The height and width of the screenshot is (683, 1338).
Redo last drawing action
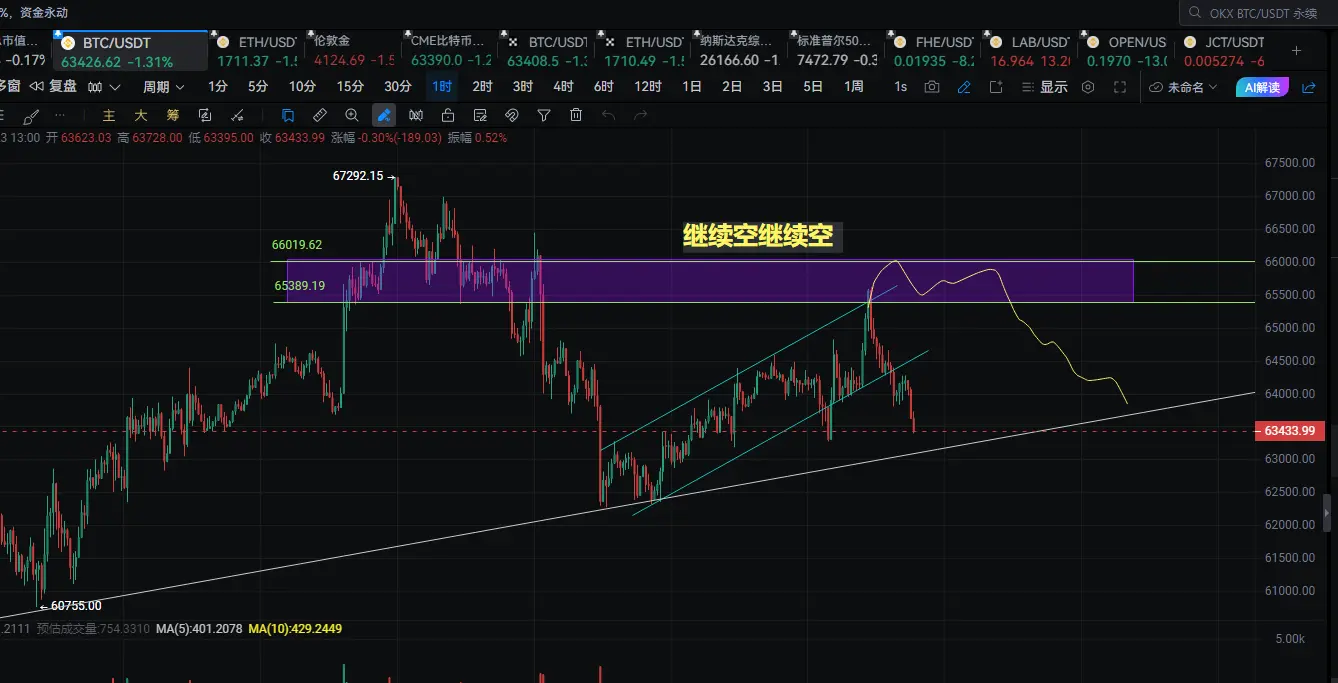coord(640,115)
